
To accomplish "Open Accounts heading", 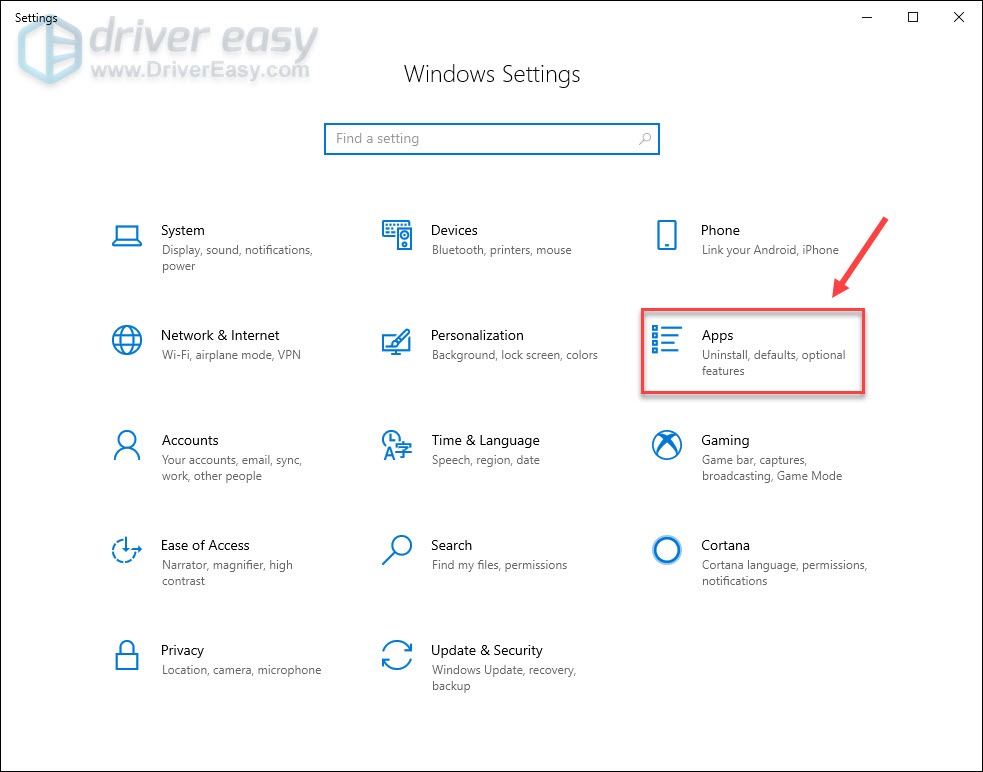I will coord(190,440).
